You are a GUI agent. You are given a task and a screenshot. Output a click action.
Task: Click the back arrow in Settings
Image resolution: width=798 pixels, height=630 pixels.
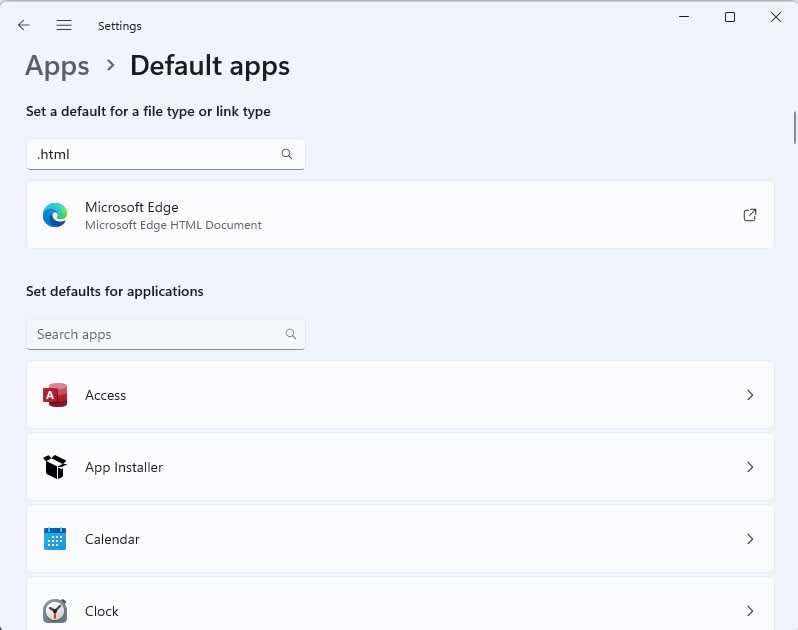(24, 25)
